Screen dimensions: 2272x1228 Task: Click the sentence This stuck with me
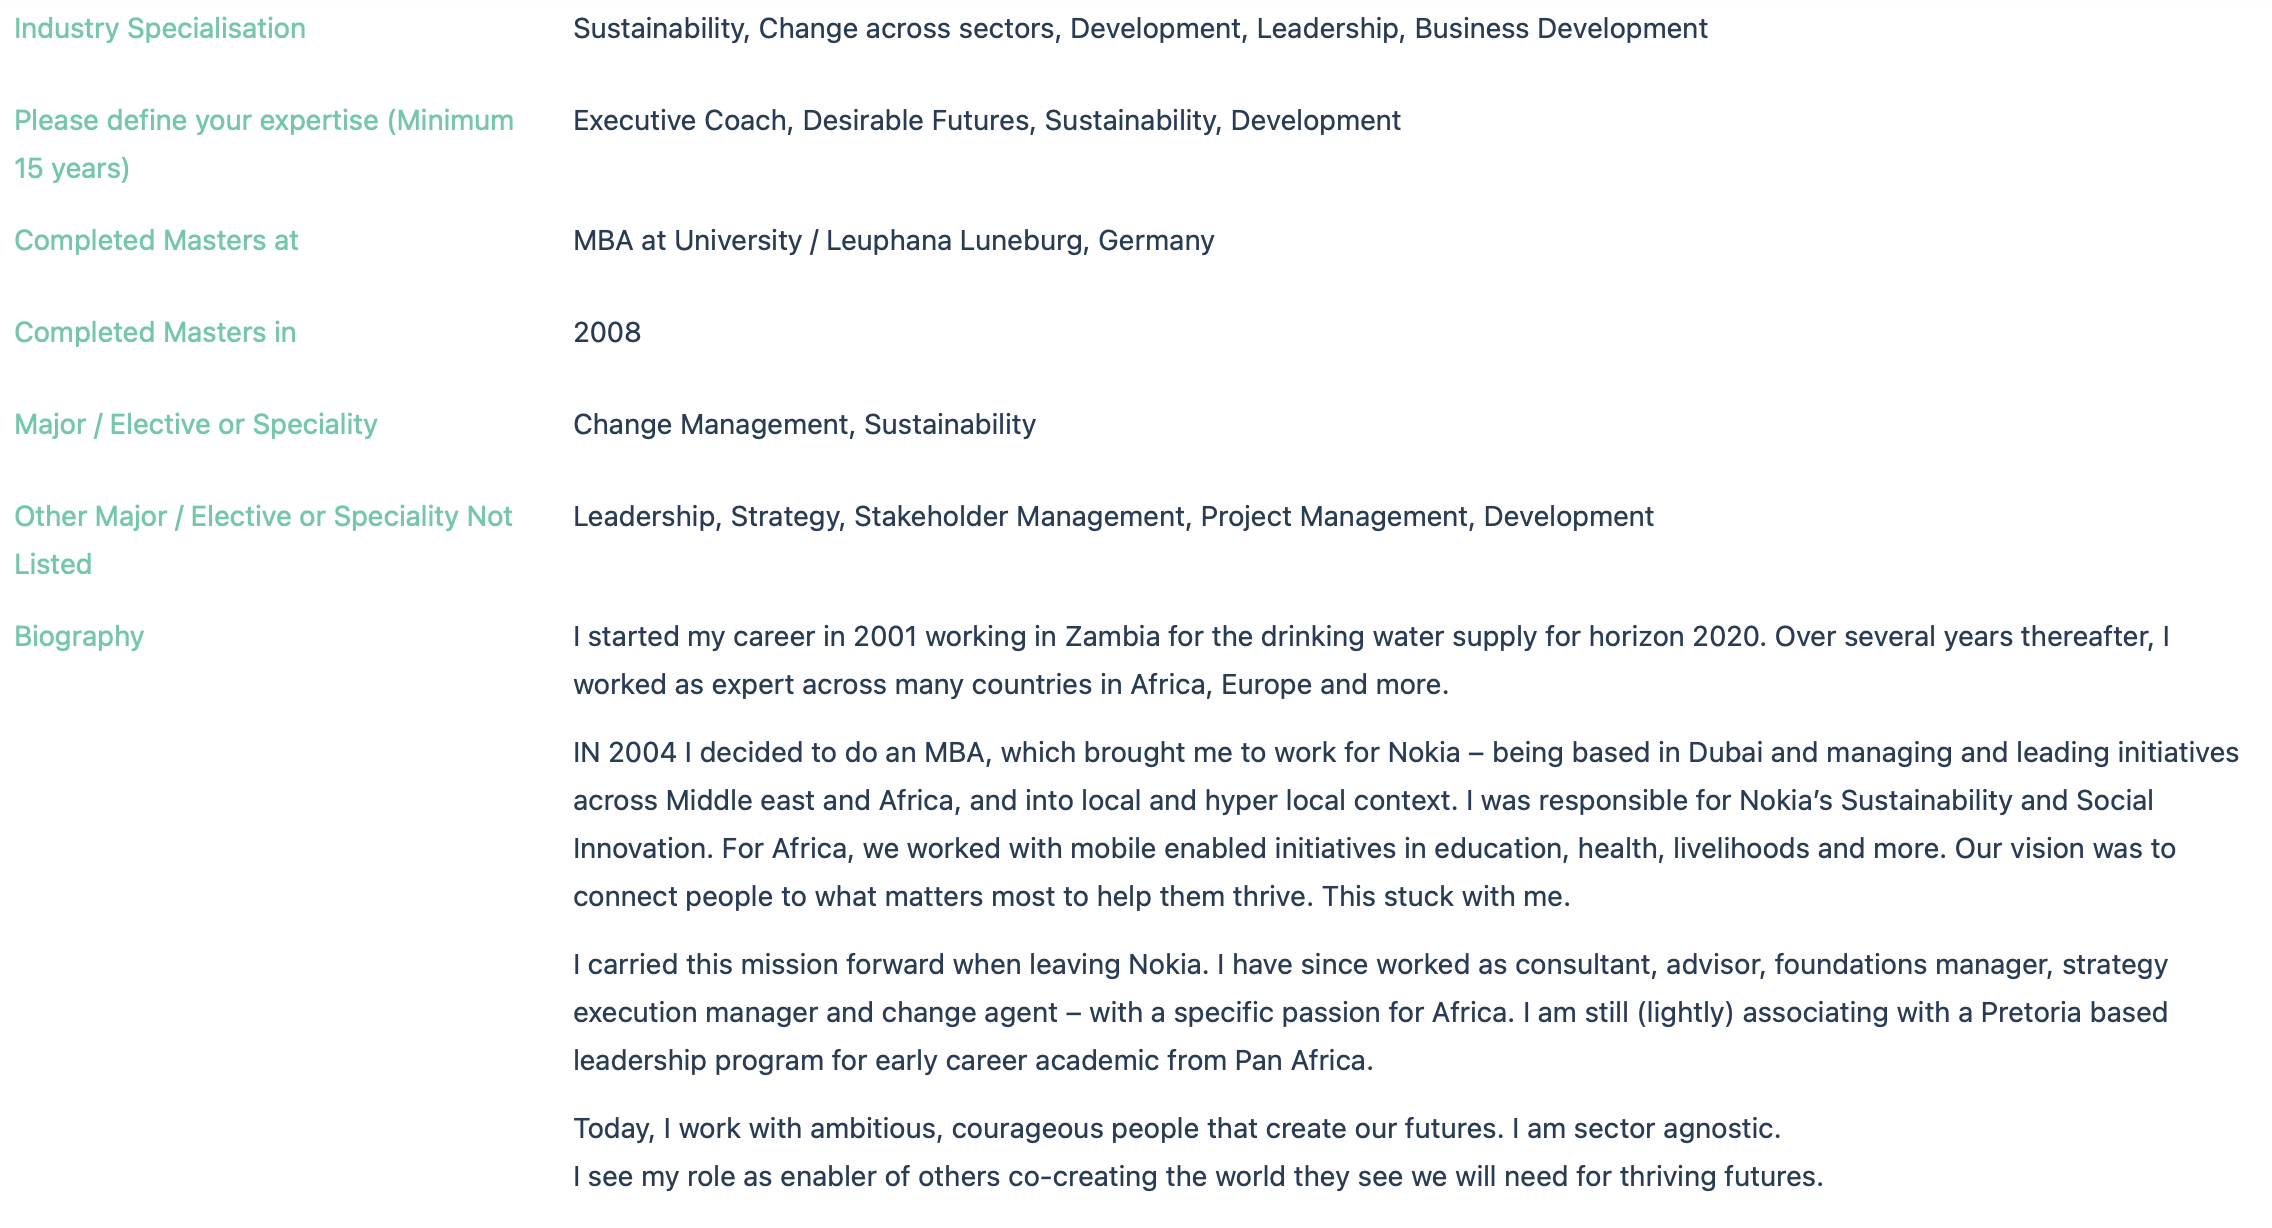[x=1446, y=896]
